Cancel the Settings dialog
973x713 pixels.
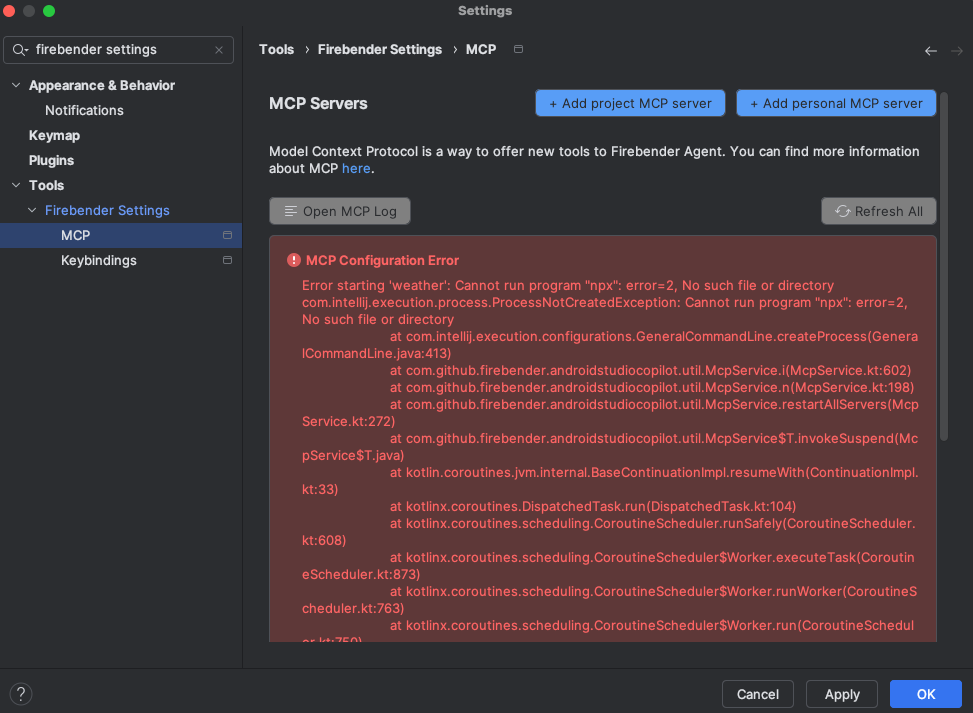pos(757,694)
